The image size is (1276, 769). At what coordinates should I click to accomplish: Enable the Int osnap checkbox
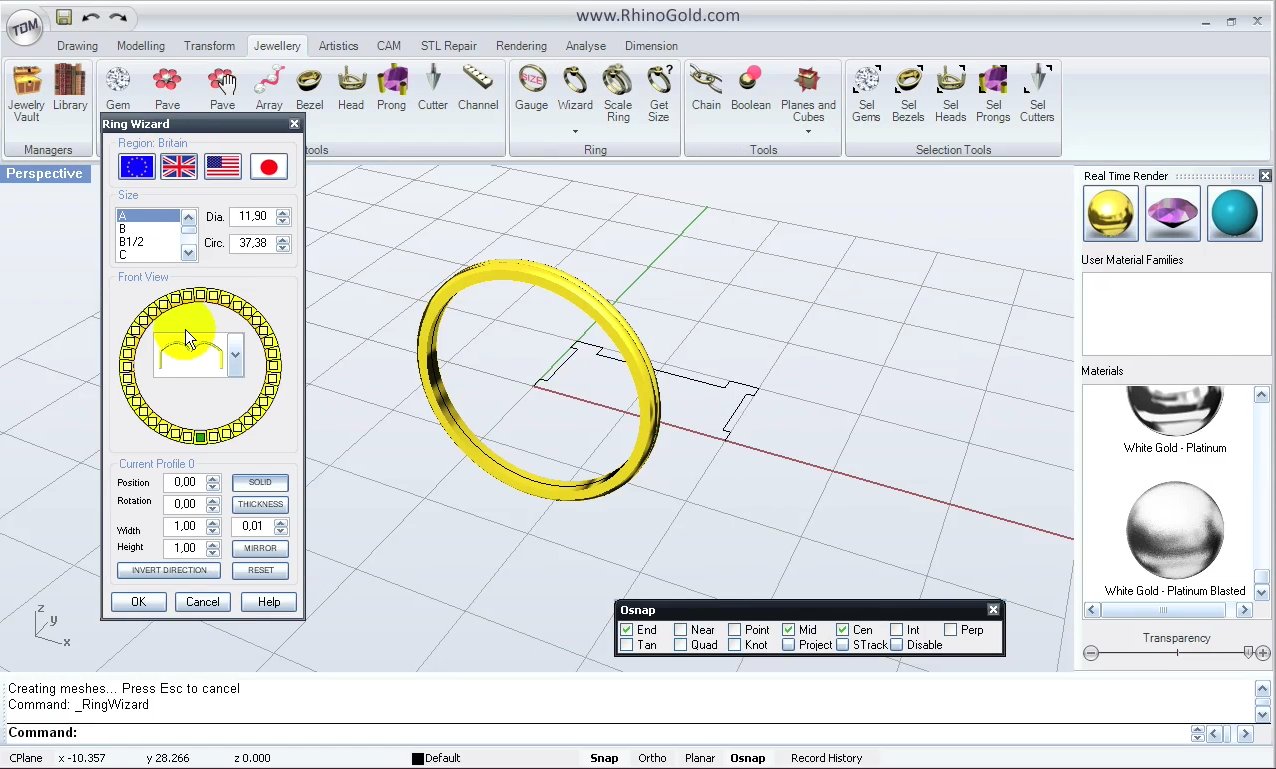897,630
